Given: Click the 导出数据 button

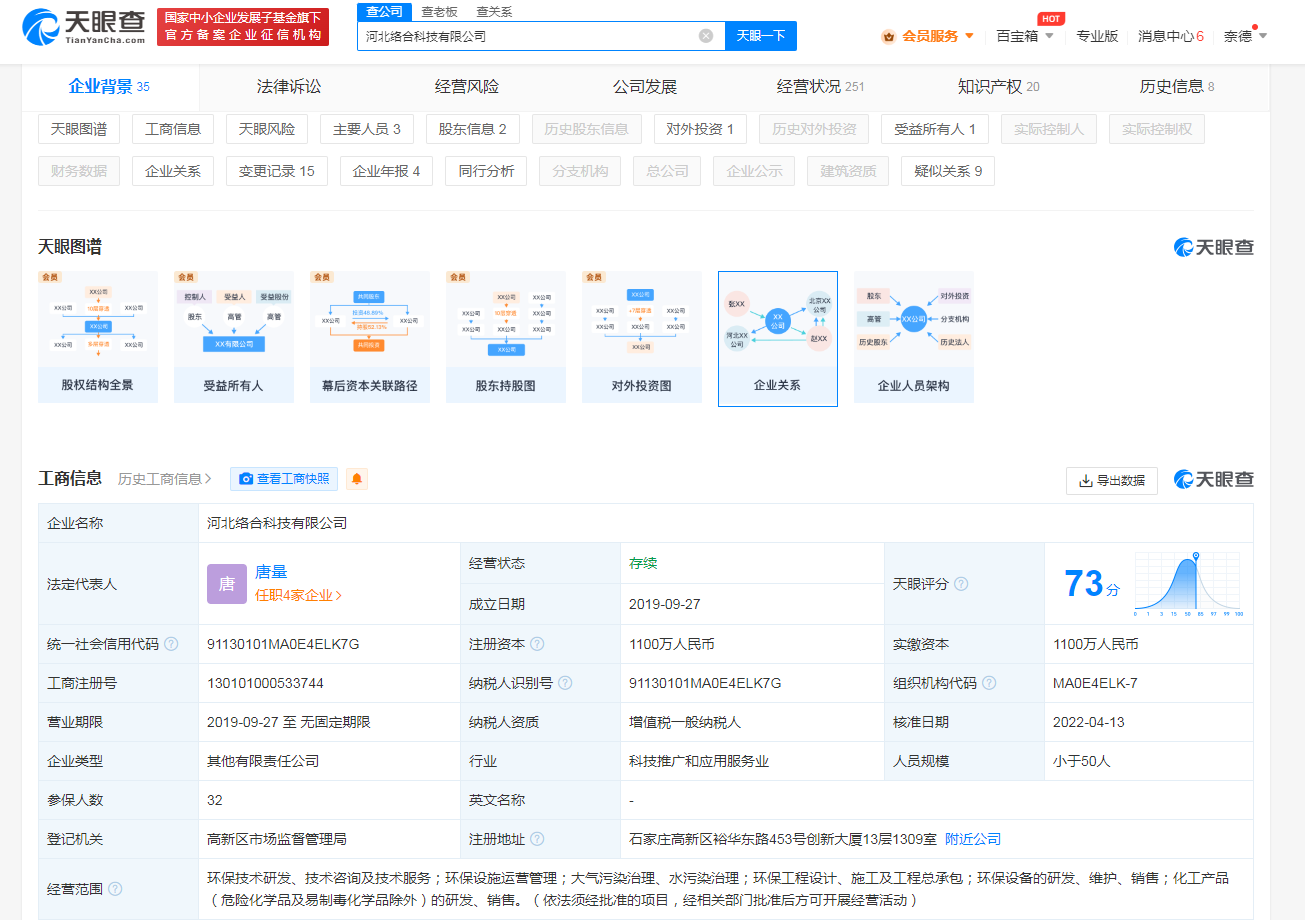Looking at the screenshot, I should click(1112, 480).
